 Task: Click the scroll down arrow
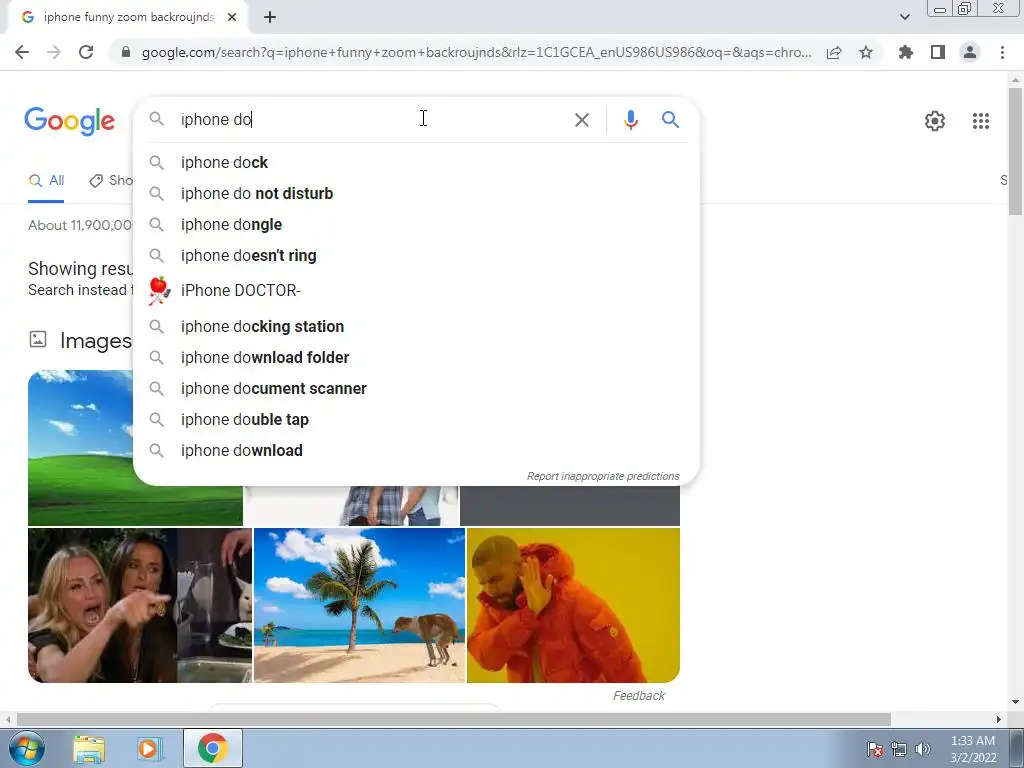coord(1015,702)
